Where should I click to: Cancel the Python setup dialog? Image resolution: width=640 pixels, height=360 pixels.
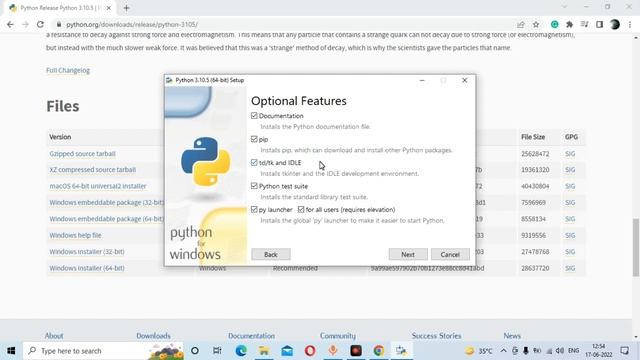tap(450, 254)
